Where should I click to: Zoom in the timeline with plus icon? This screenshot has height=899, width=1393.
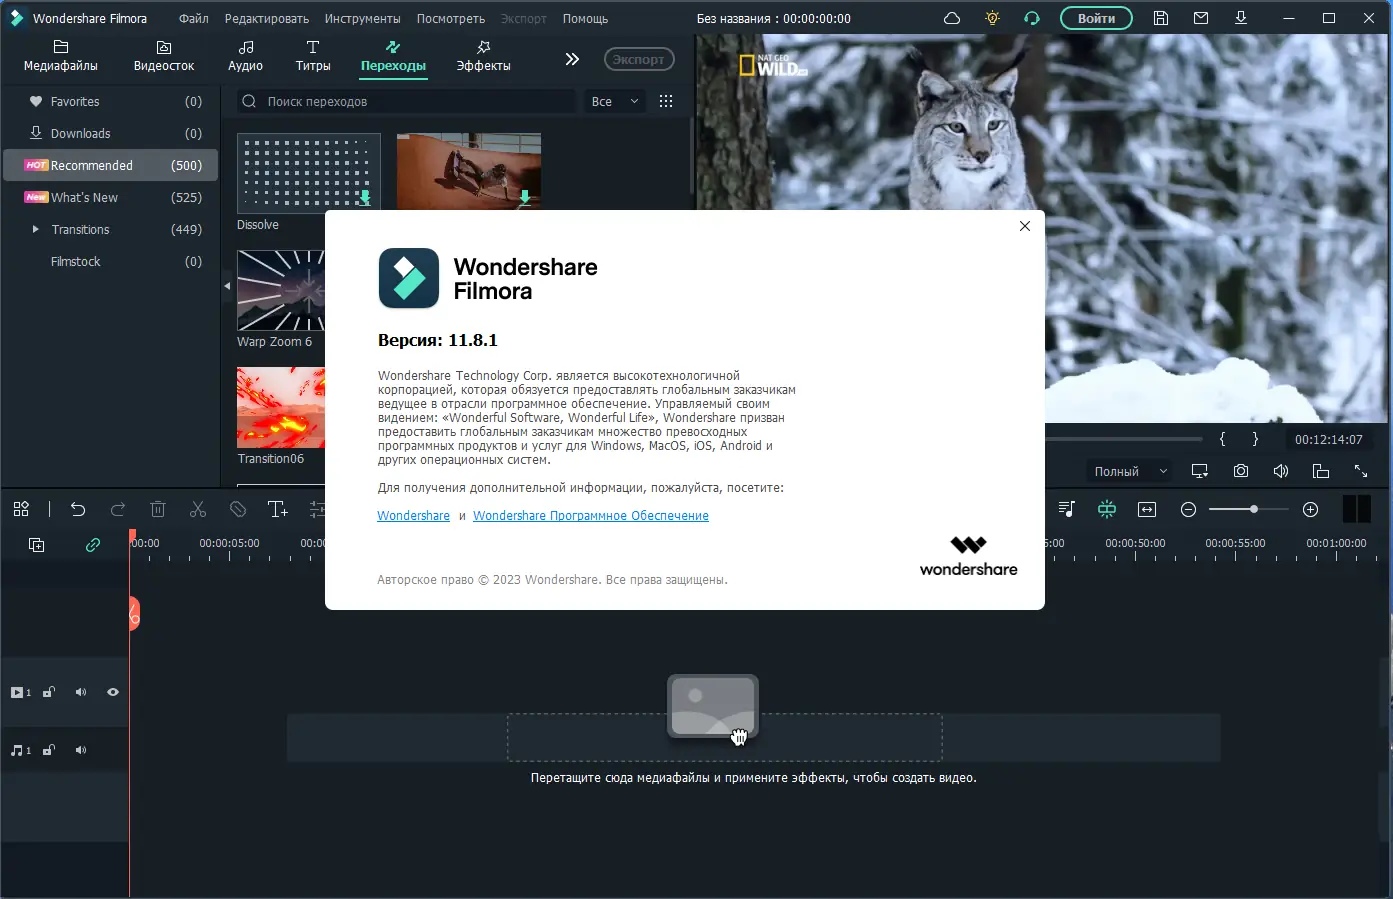click(x=1311, y=509)
